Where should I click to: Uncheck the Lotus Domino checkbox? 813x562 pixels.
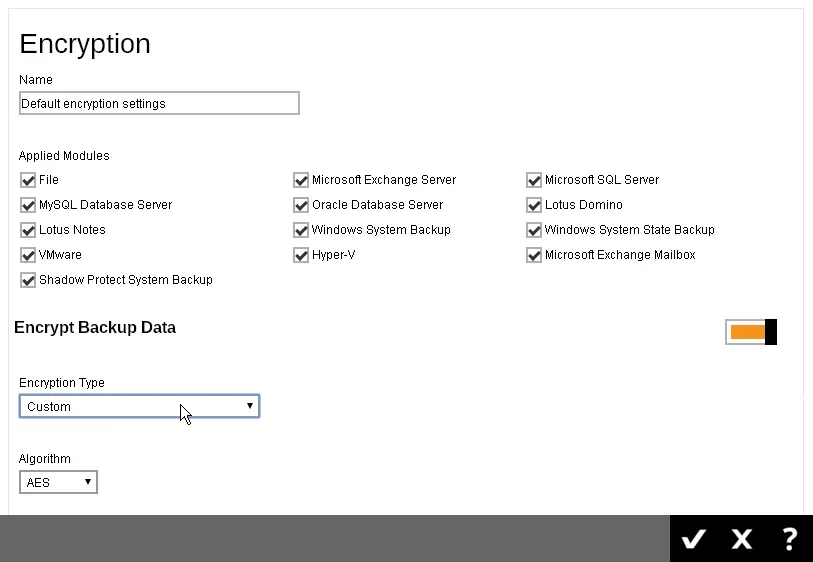point(534,205)
